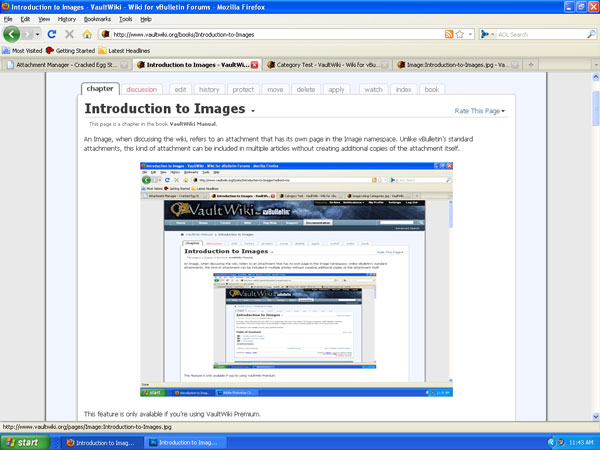Close the Introduction to Images browser tab
600x450 pixels.
(255, 65)
